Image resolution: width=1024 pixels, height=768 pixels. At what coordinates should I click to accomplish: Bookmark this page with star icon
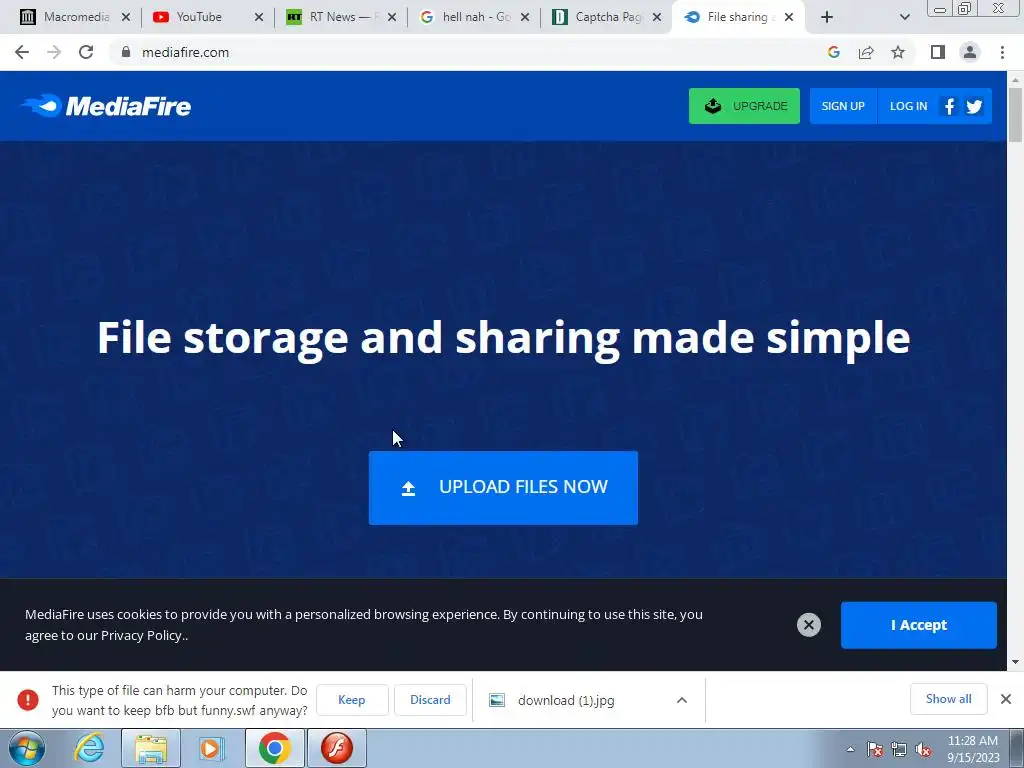coord(898,52)
